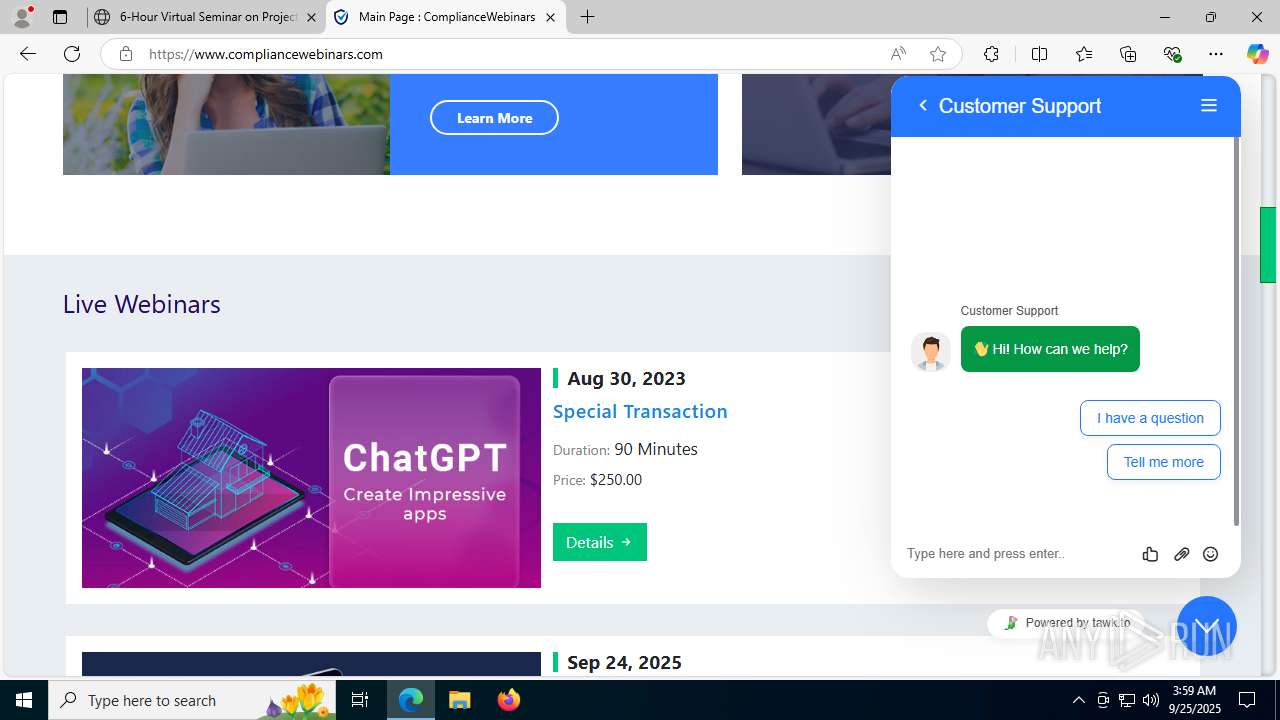Turn on Read aloud for this page
Viewport: 1280px width, 720px height.
898,54
